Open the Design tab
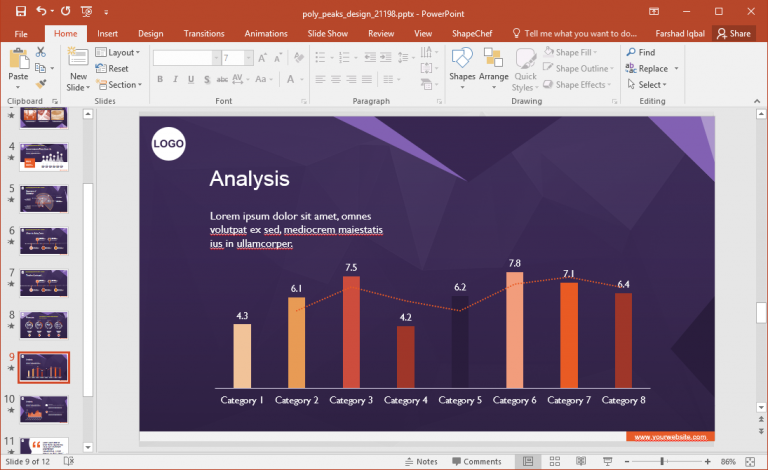Screen dimensions: 768x470 tap(150, 33)
